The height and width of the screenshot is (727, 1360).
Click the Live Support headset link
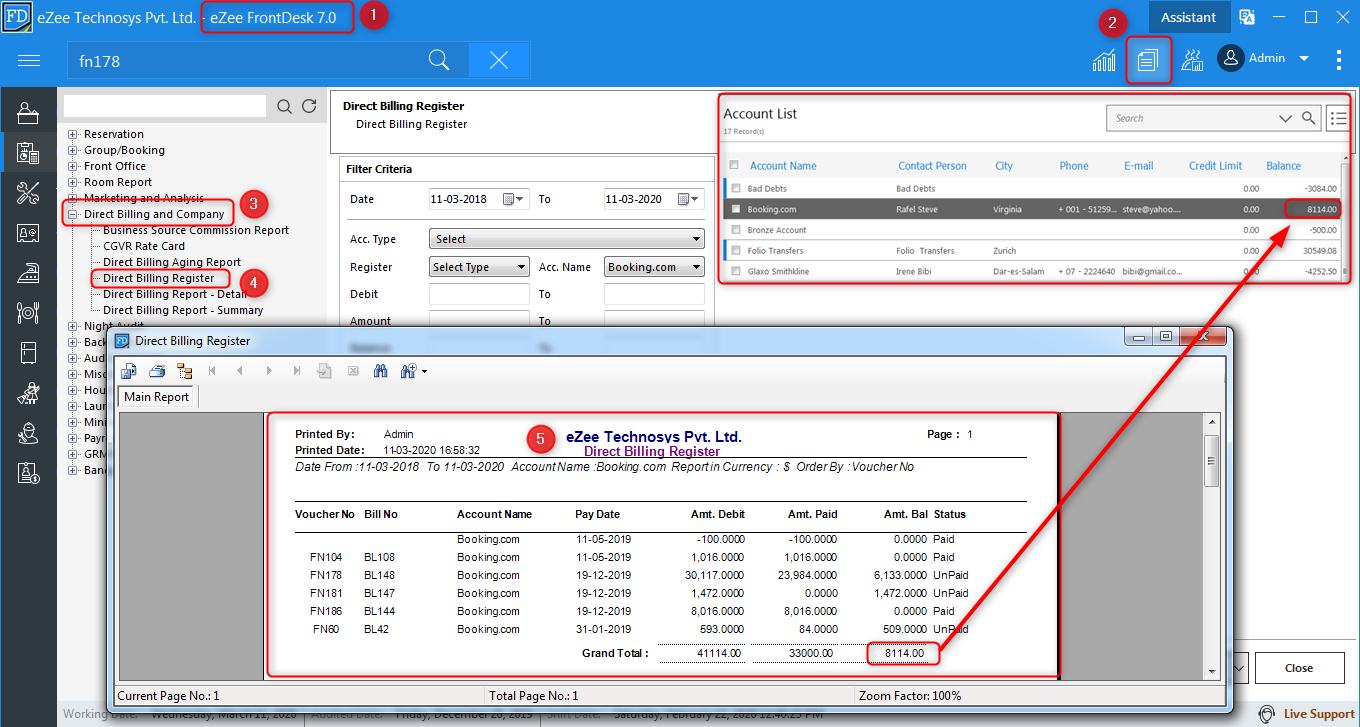[1306, 714]
